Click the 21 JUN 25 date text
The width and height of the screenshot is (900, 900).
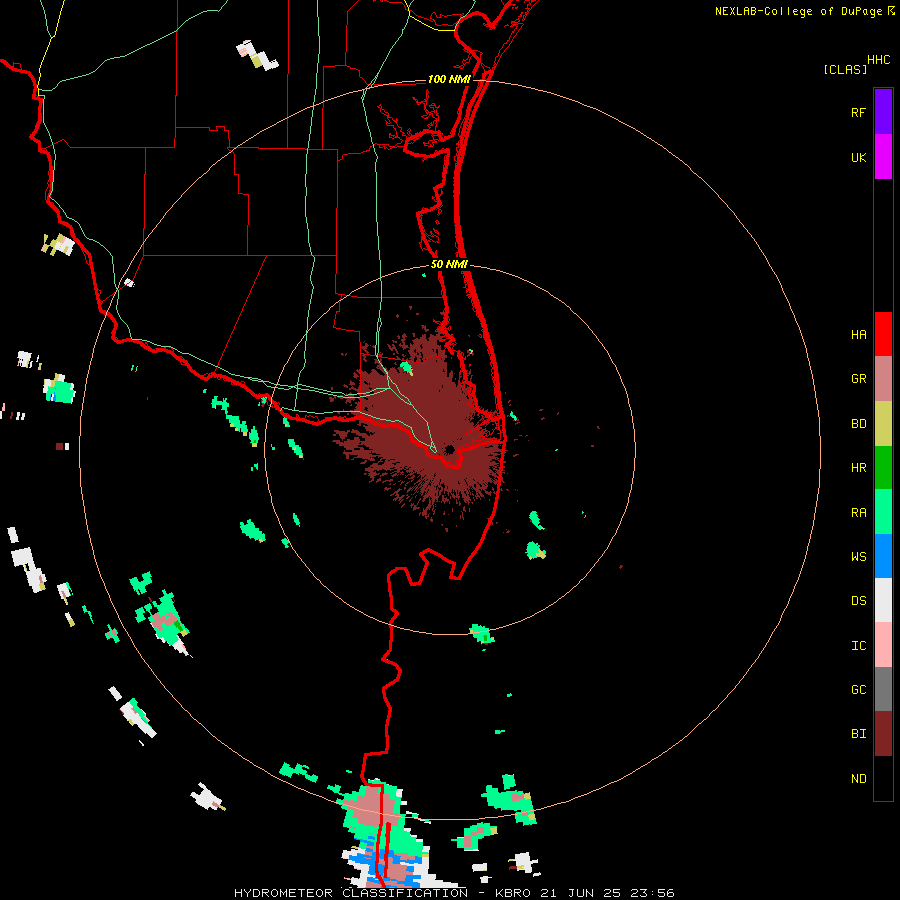pyautogui.click(x=583, y=893)
